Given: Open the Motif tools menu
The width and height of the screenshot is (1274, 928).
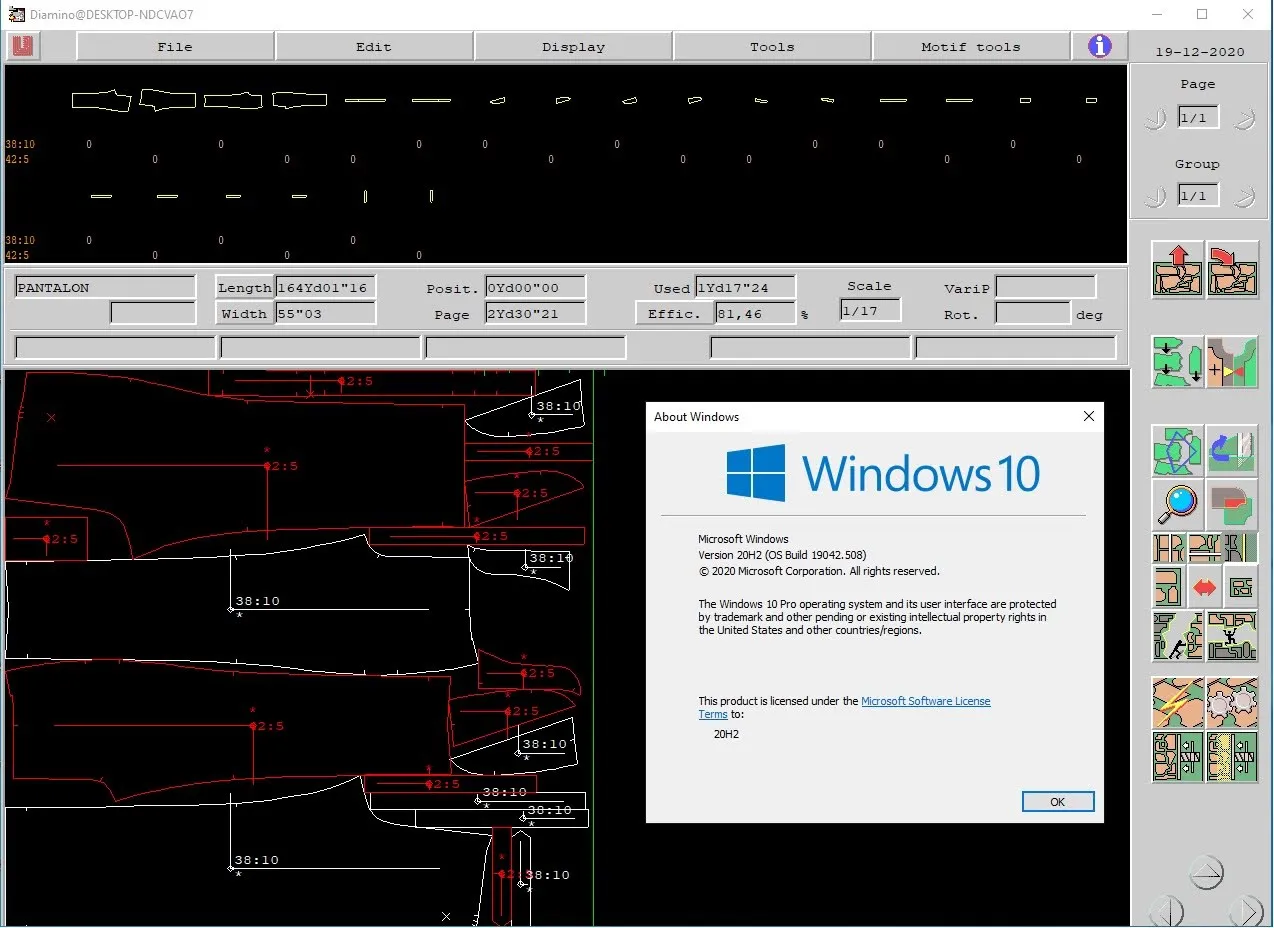Looking at the screenshot, I should 970,47.
